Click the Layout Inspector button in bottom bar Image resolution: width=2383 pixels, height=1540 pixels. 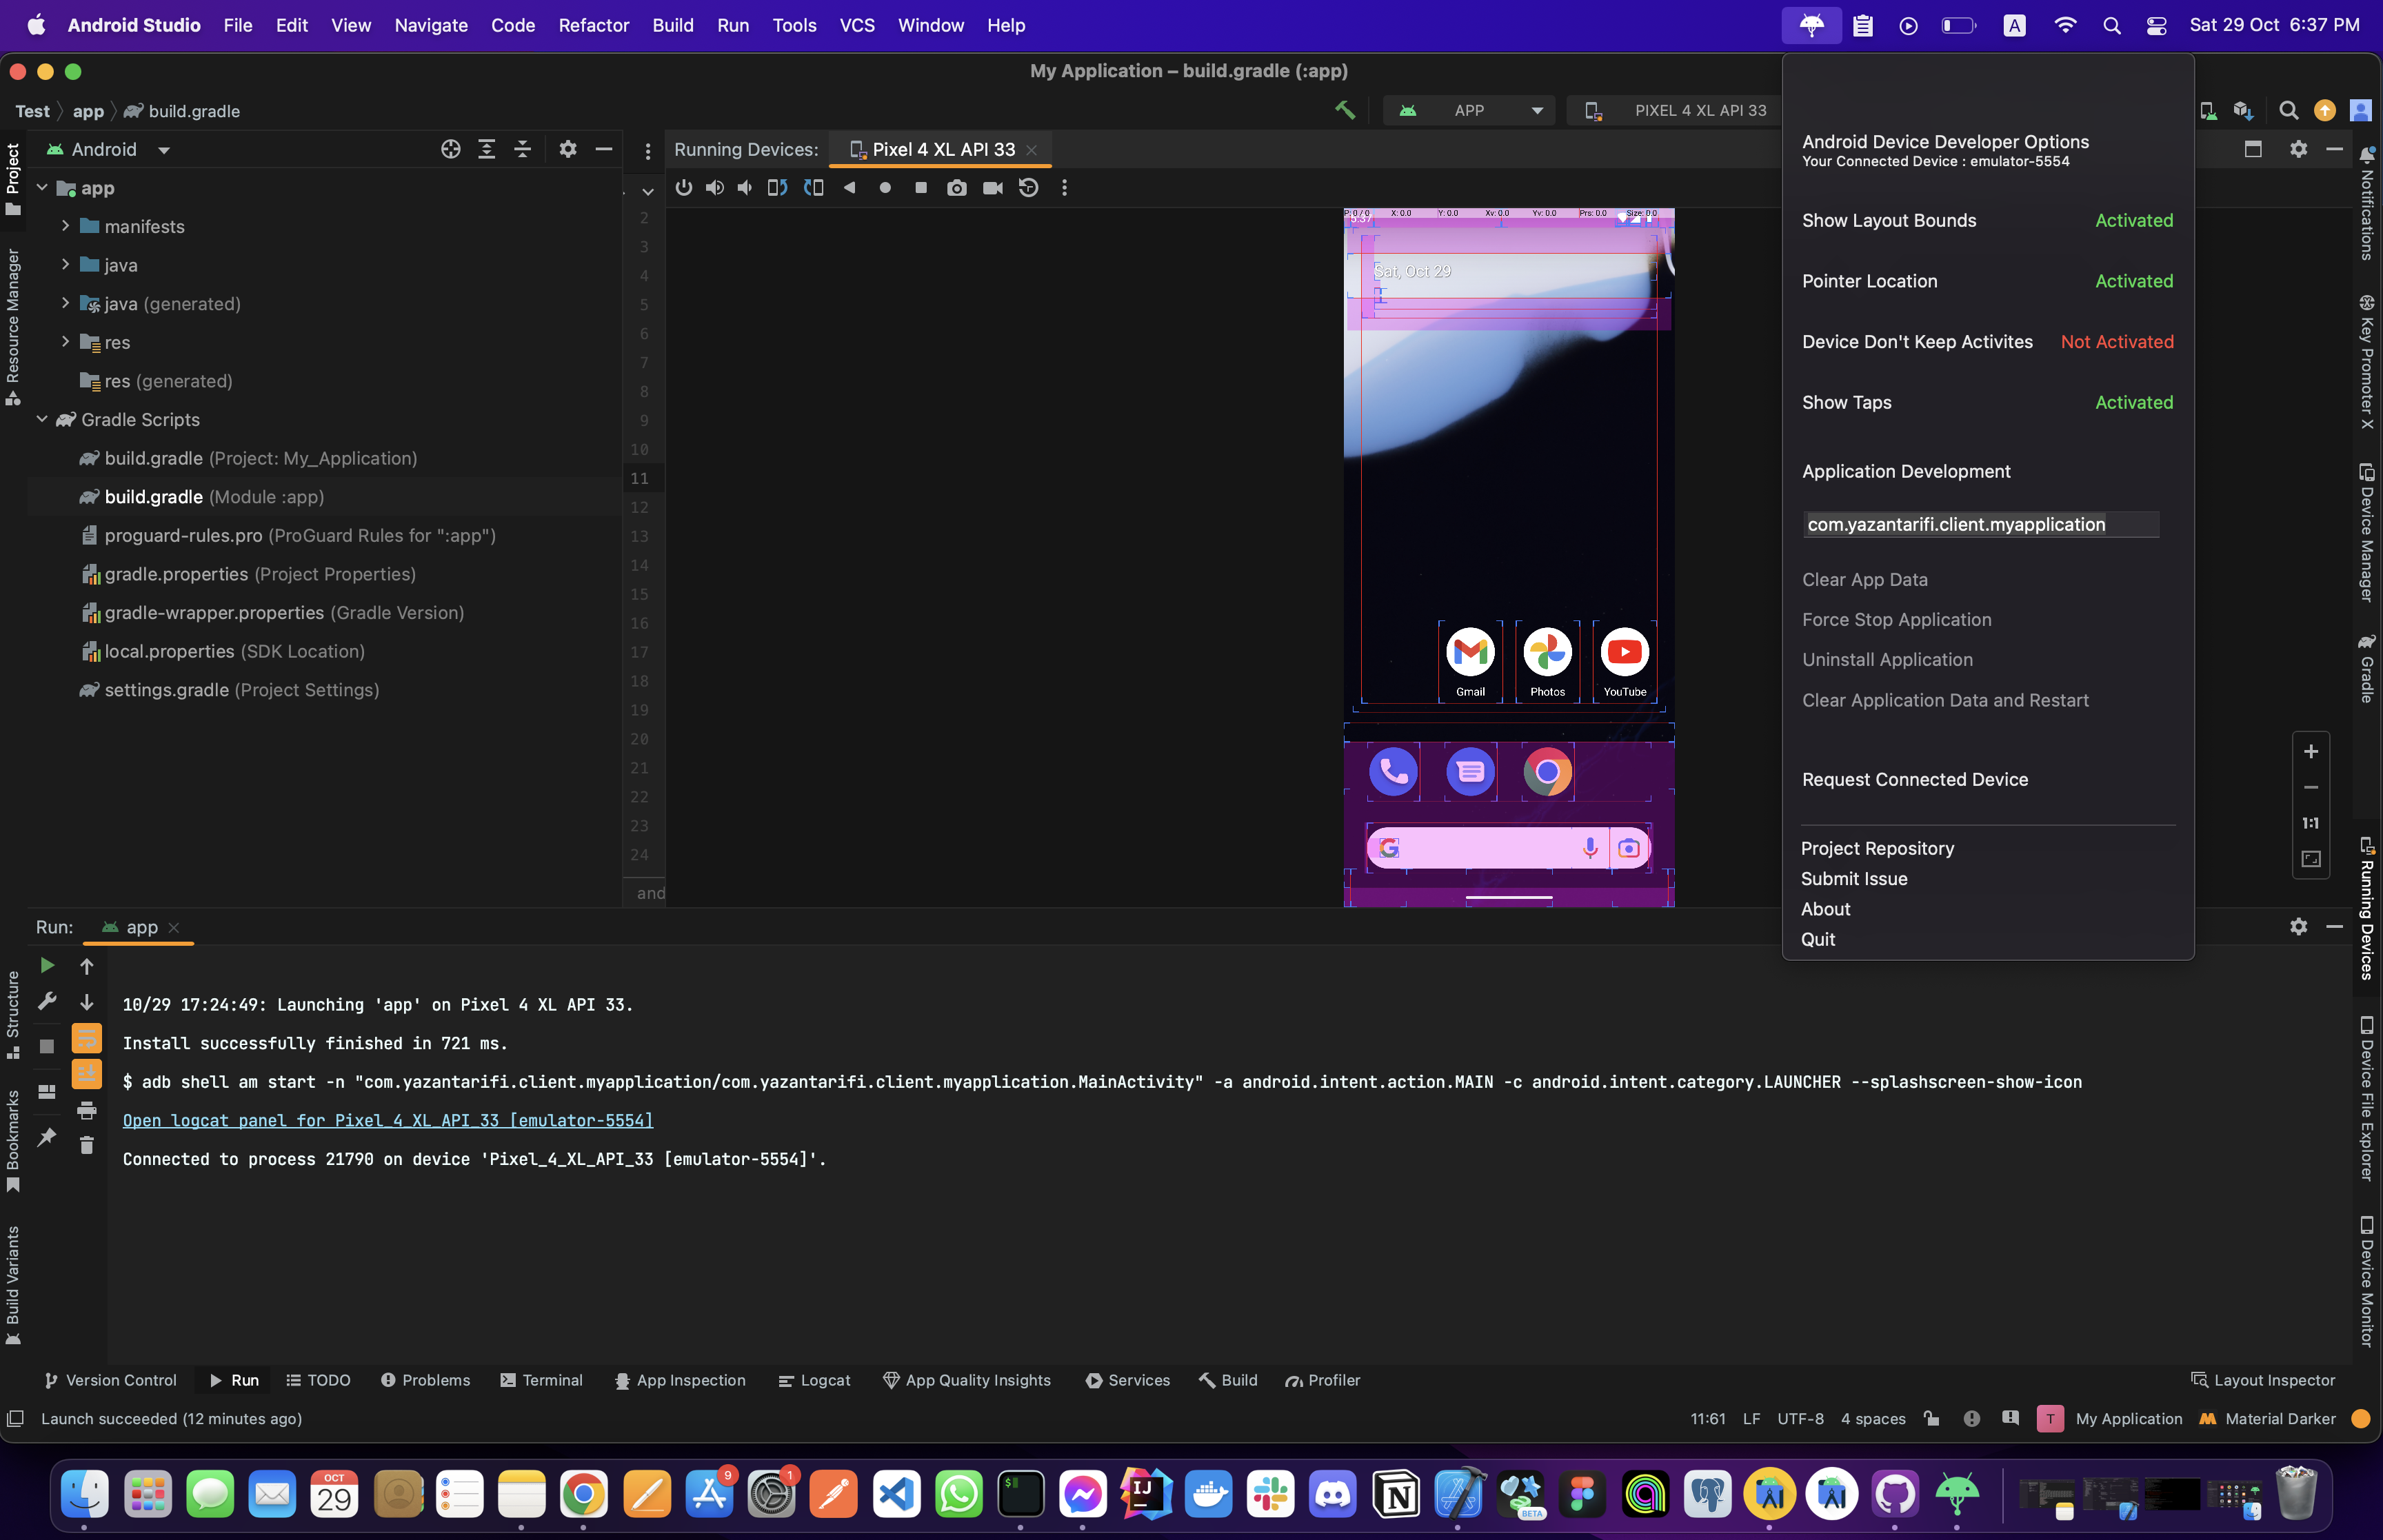(2263, 1379)
